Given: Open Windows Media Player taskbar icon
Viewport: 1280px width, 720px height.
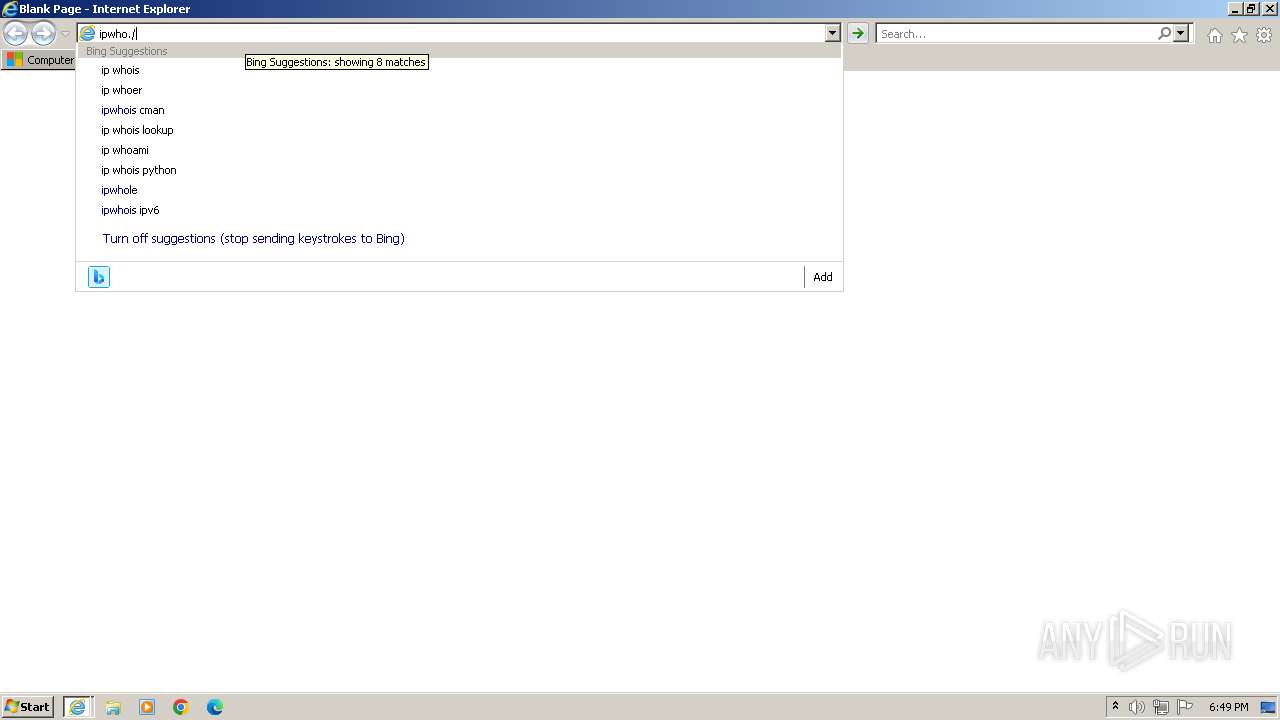Looking at the screenshot, I should click(147, 707).
